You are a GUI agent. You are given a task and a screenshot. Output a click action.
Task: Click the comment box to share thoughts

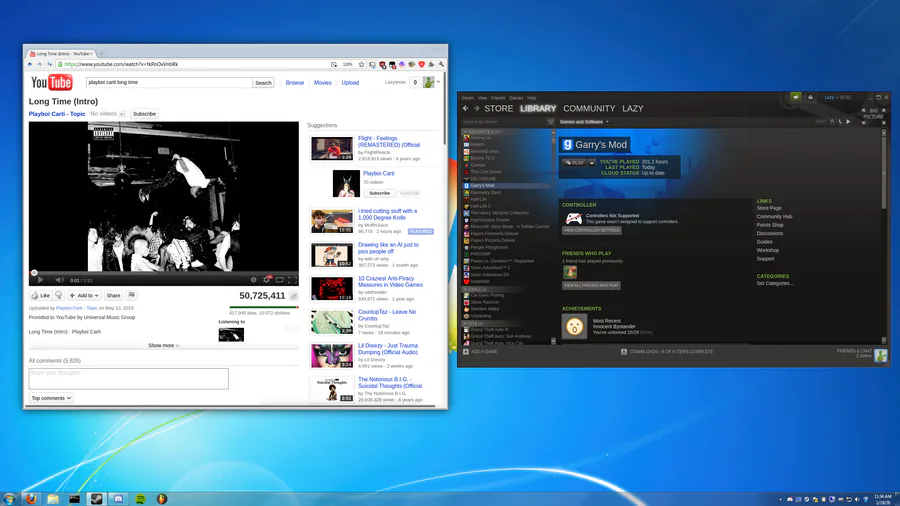coord(129,379)
